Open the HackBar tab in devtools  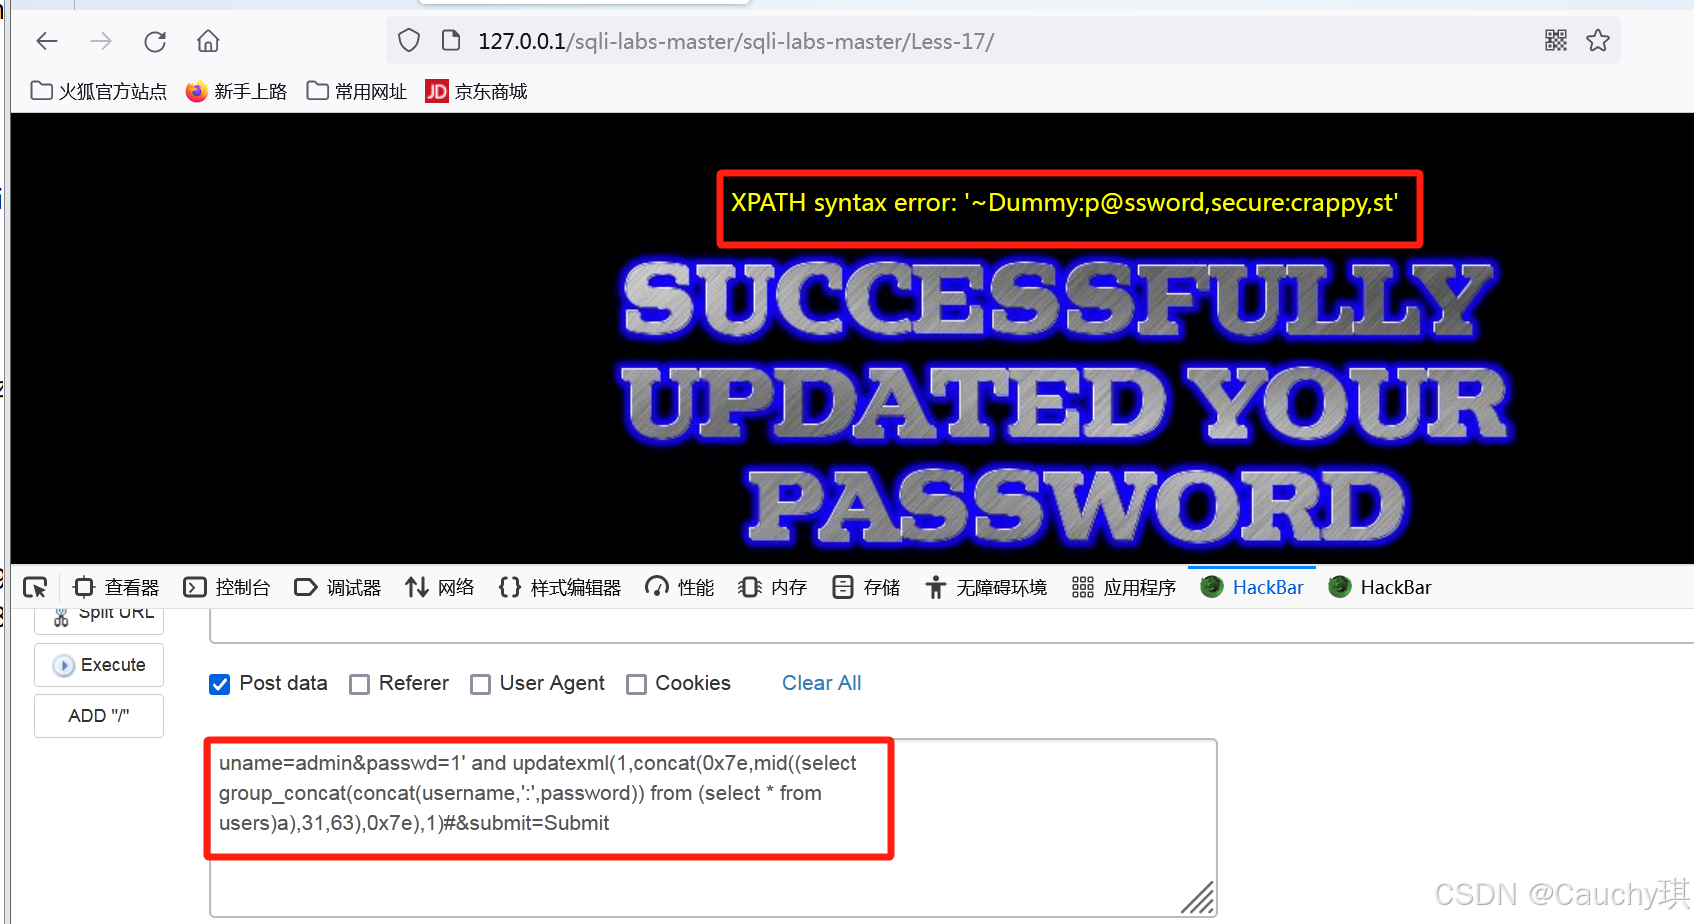[x=1252, y=587]
